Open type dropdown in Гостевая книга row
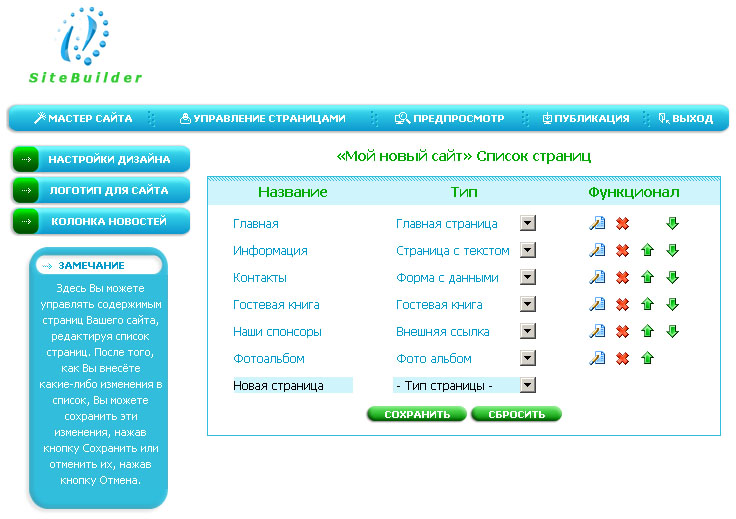Viewport: 736px width, 519px height. [528, 304]
